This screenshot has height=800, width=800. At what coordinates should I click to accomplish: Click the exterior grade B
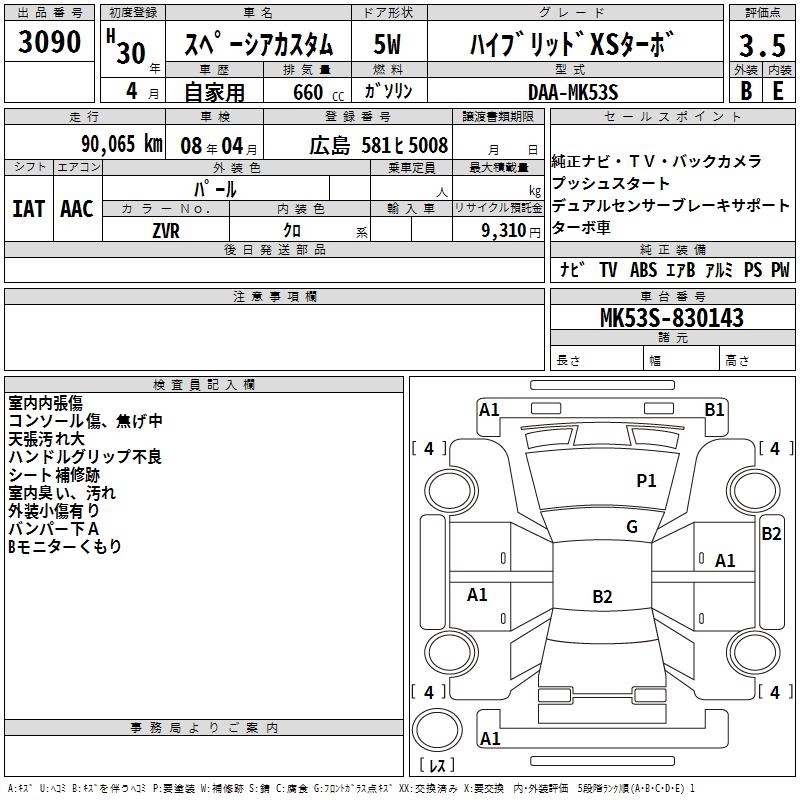(746, 91)
